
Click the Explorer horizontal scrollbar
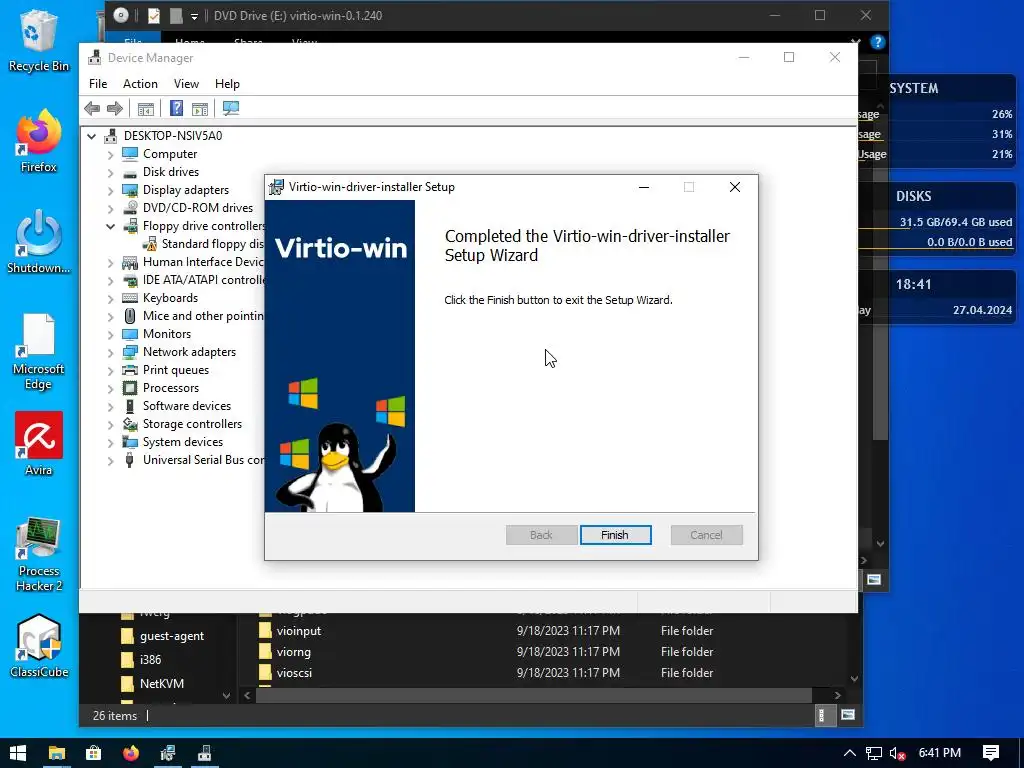[534, 696]
